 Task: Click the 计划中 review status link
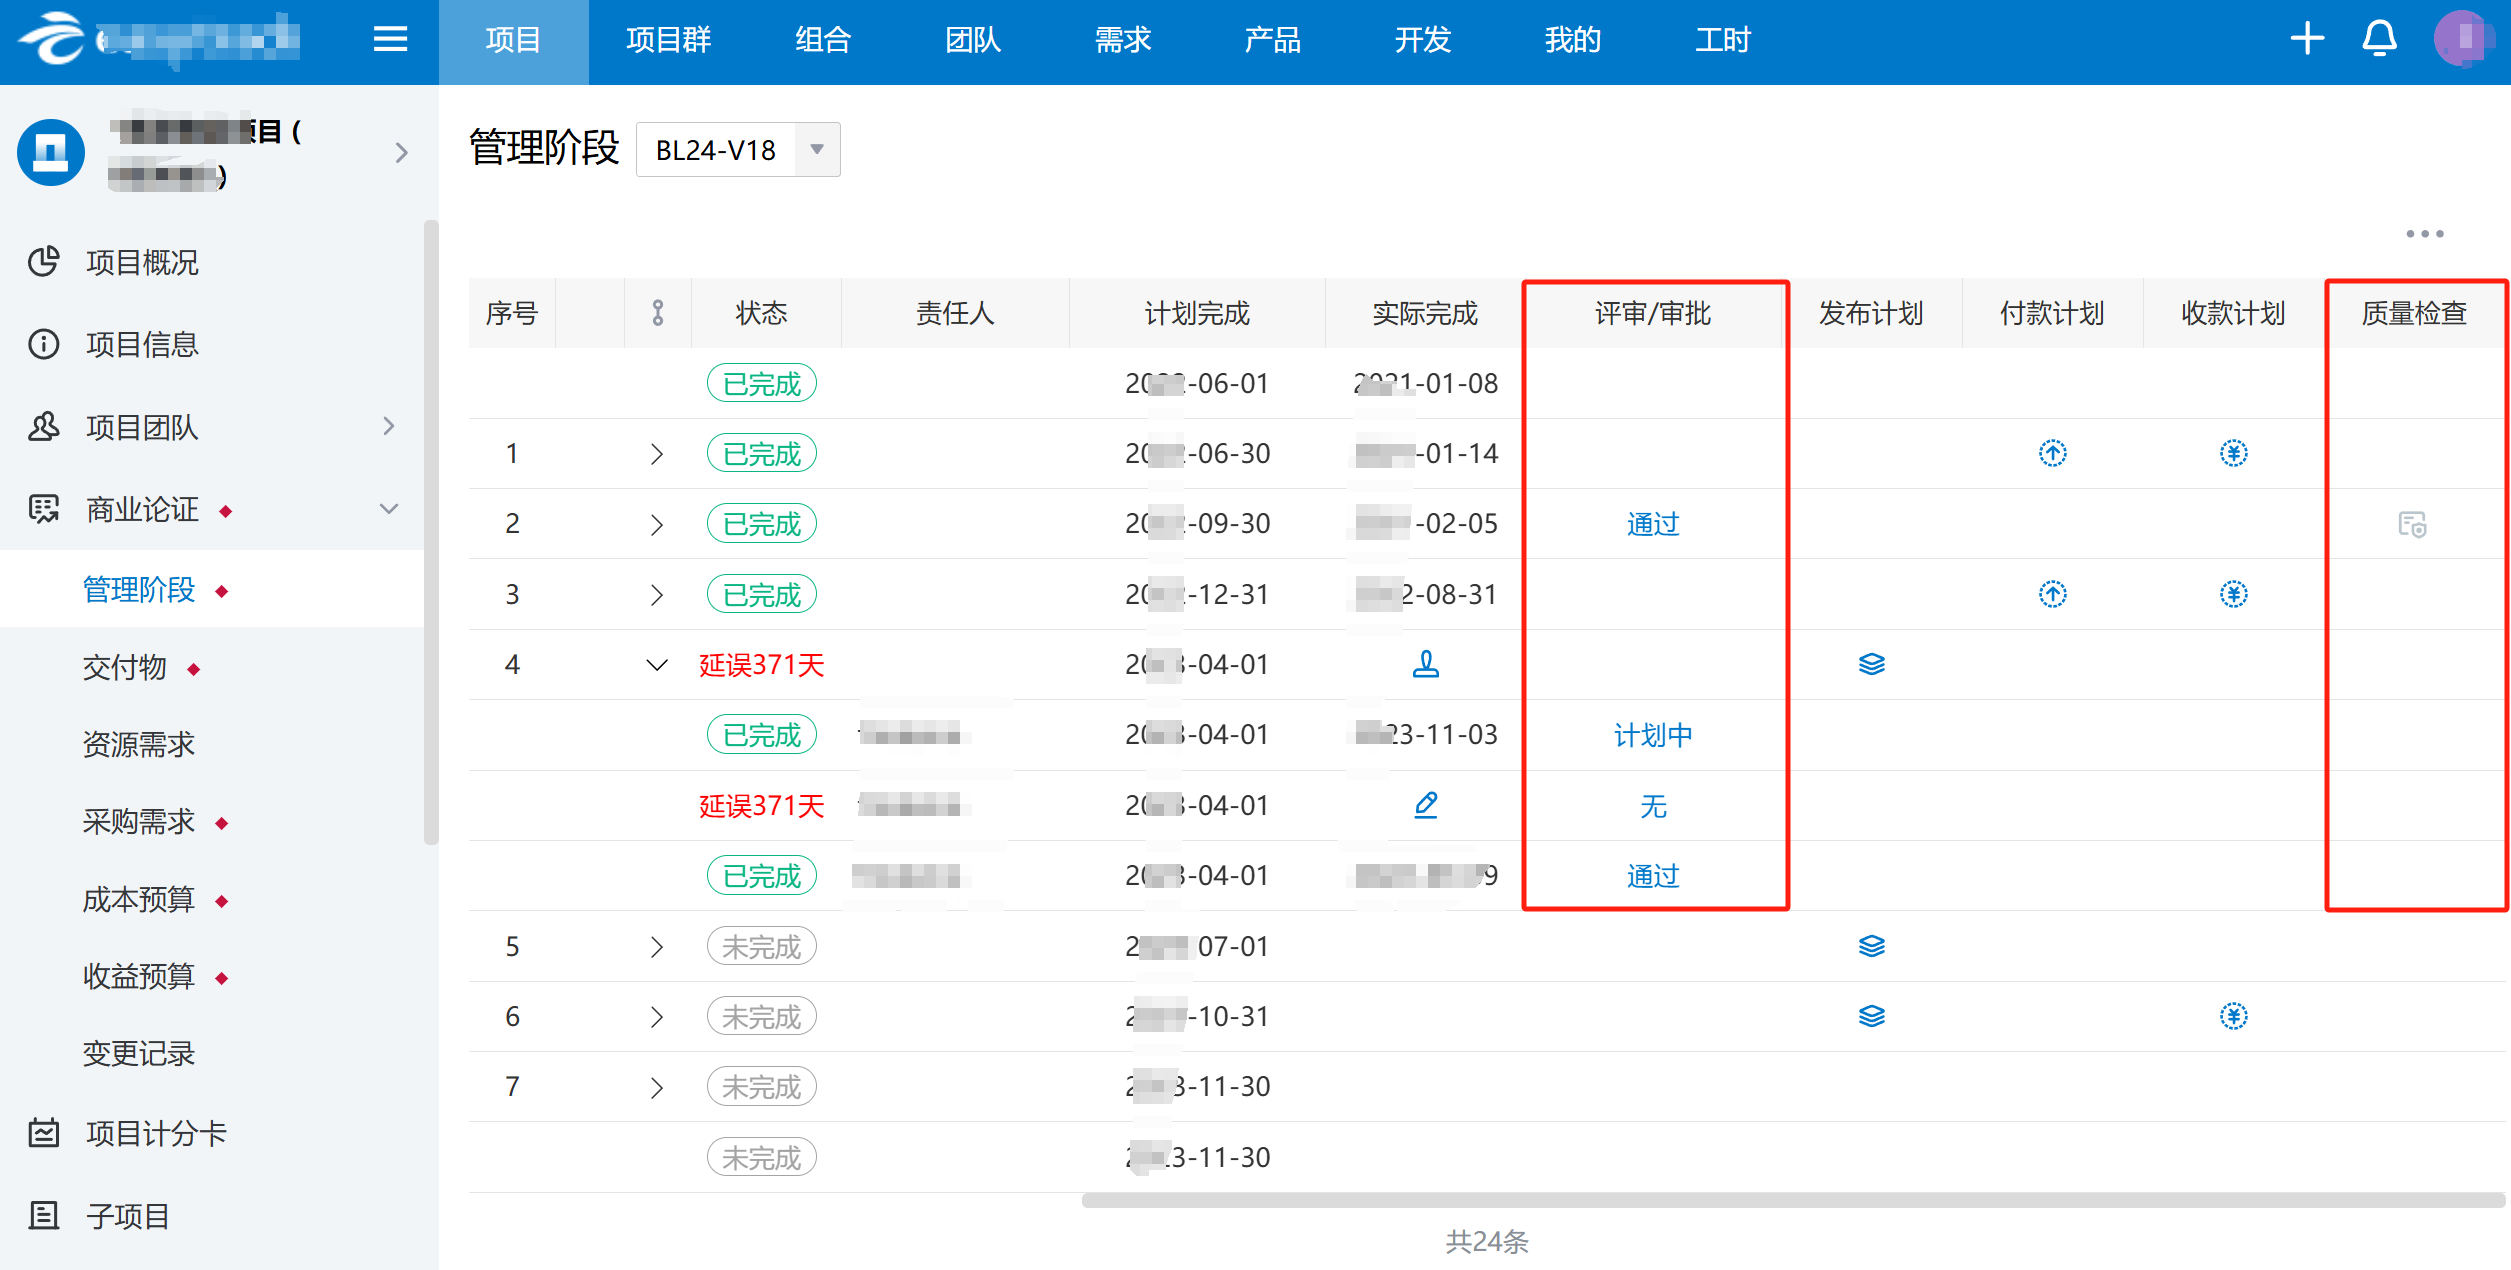pos(1652,735)
